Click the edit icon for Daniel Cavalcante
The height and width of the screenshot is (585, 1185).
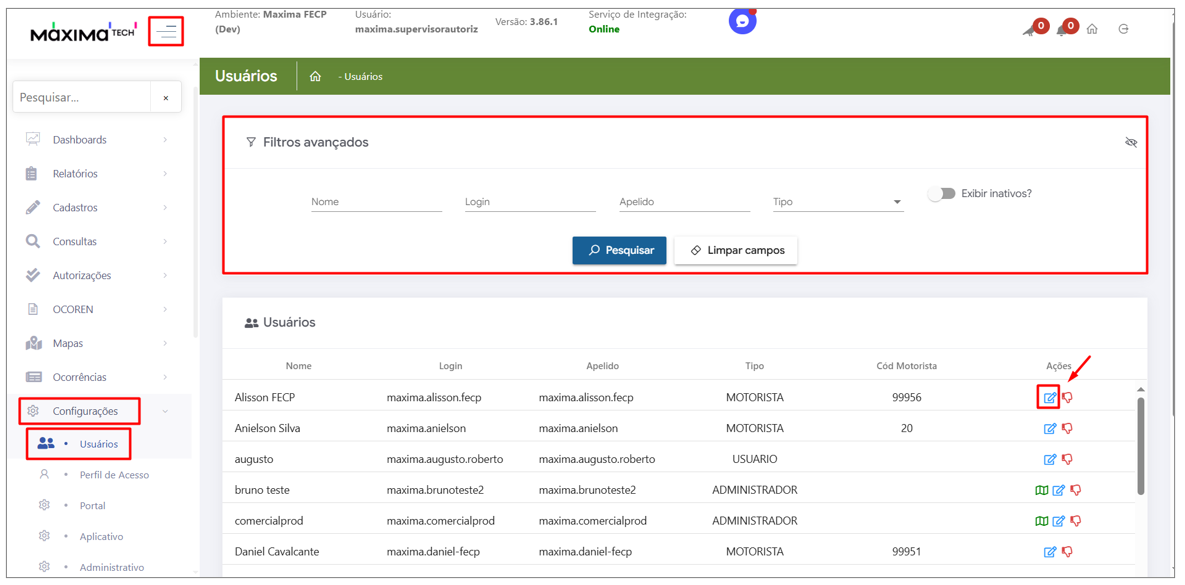1049,552
